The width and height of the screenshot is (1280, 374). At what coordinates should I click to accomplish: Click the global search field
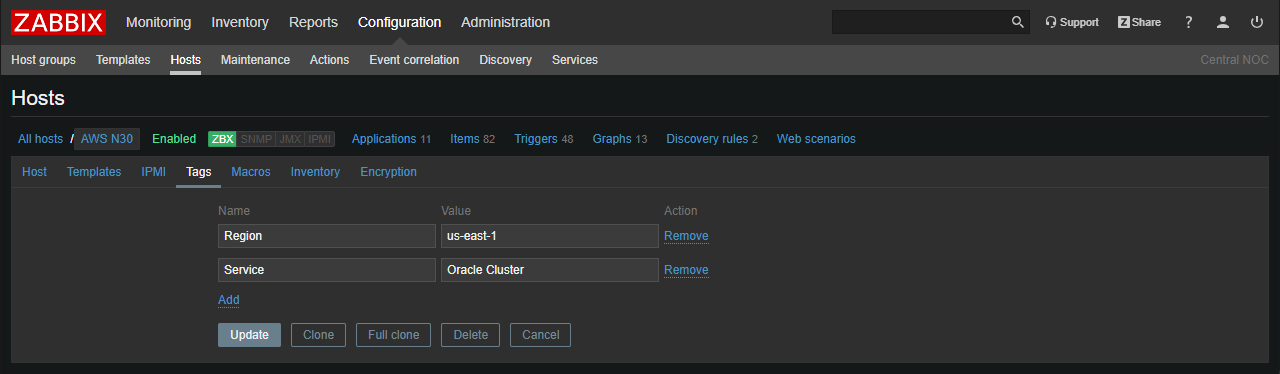919,22
